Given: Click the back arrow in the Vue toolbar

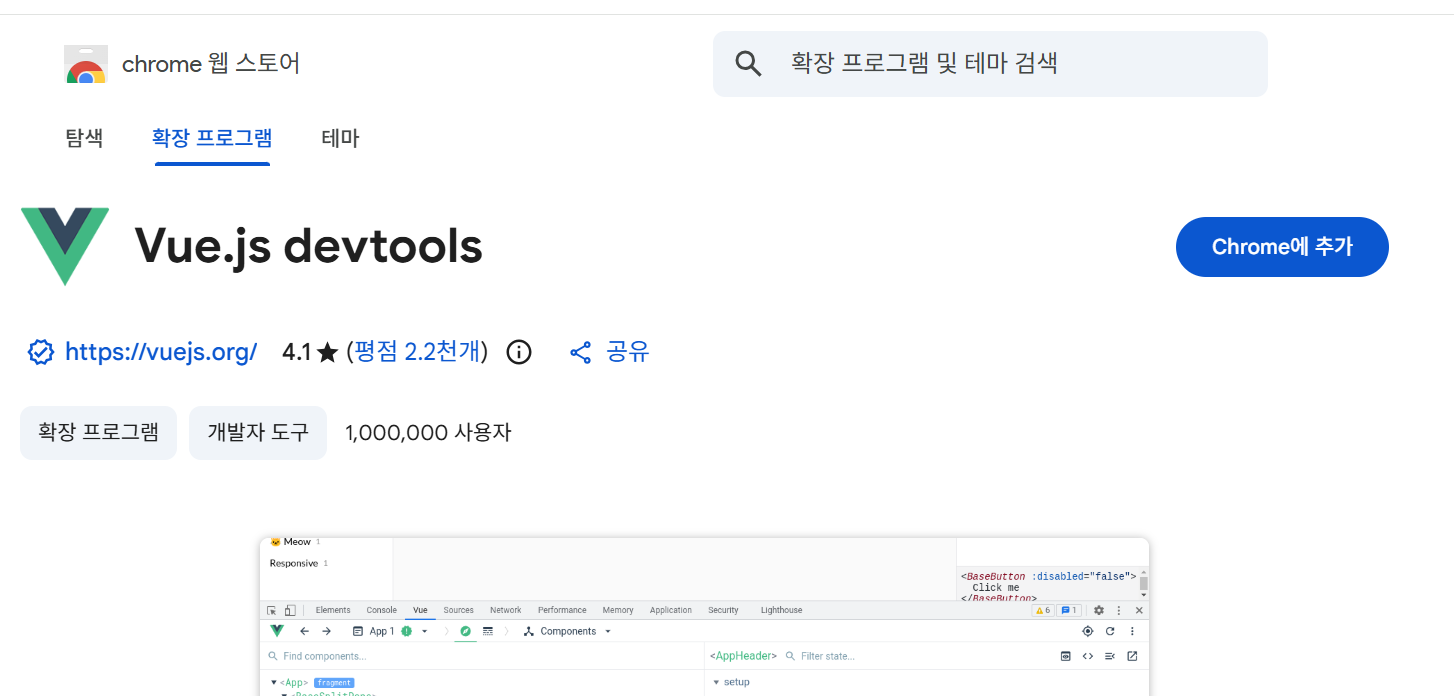Looking at the screenshot, I should point(304,631).
